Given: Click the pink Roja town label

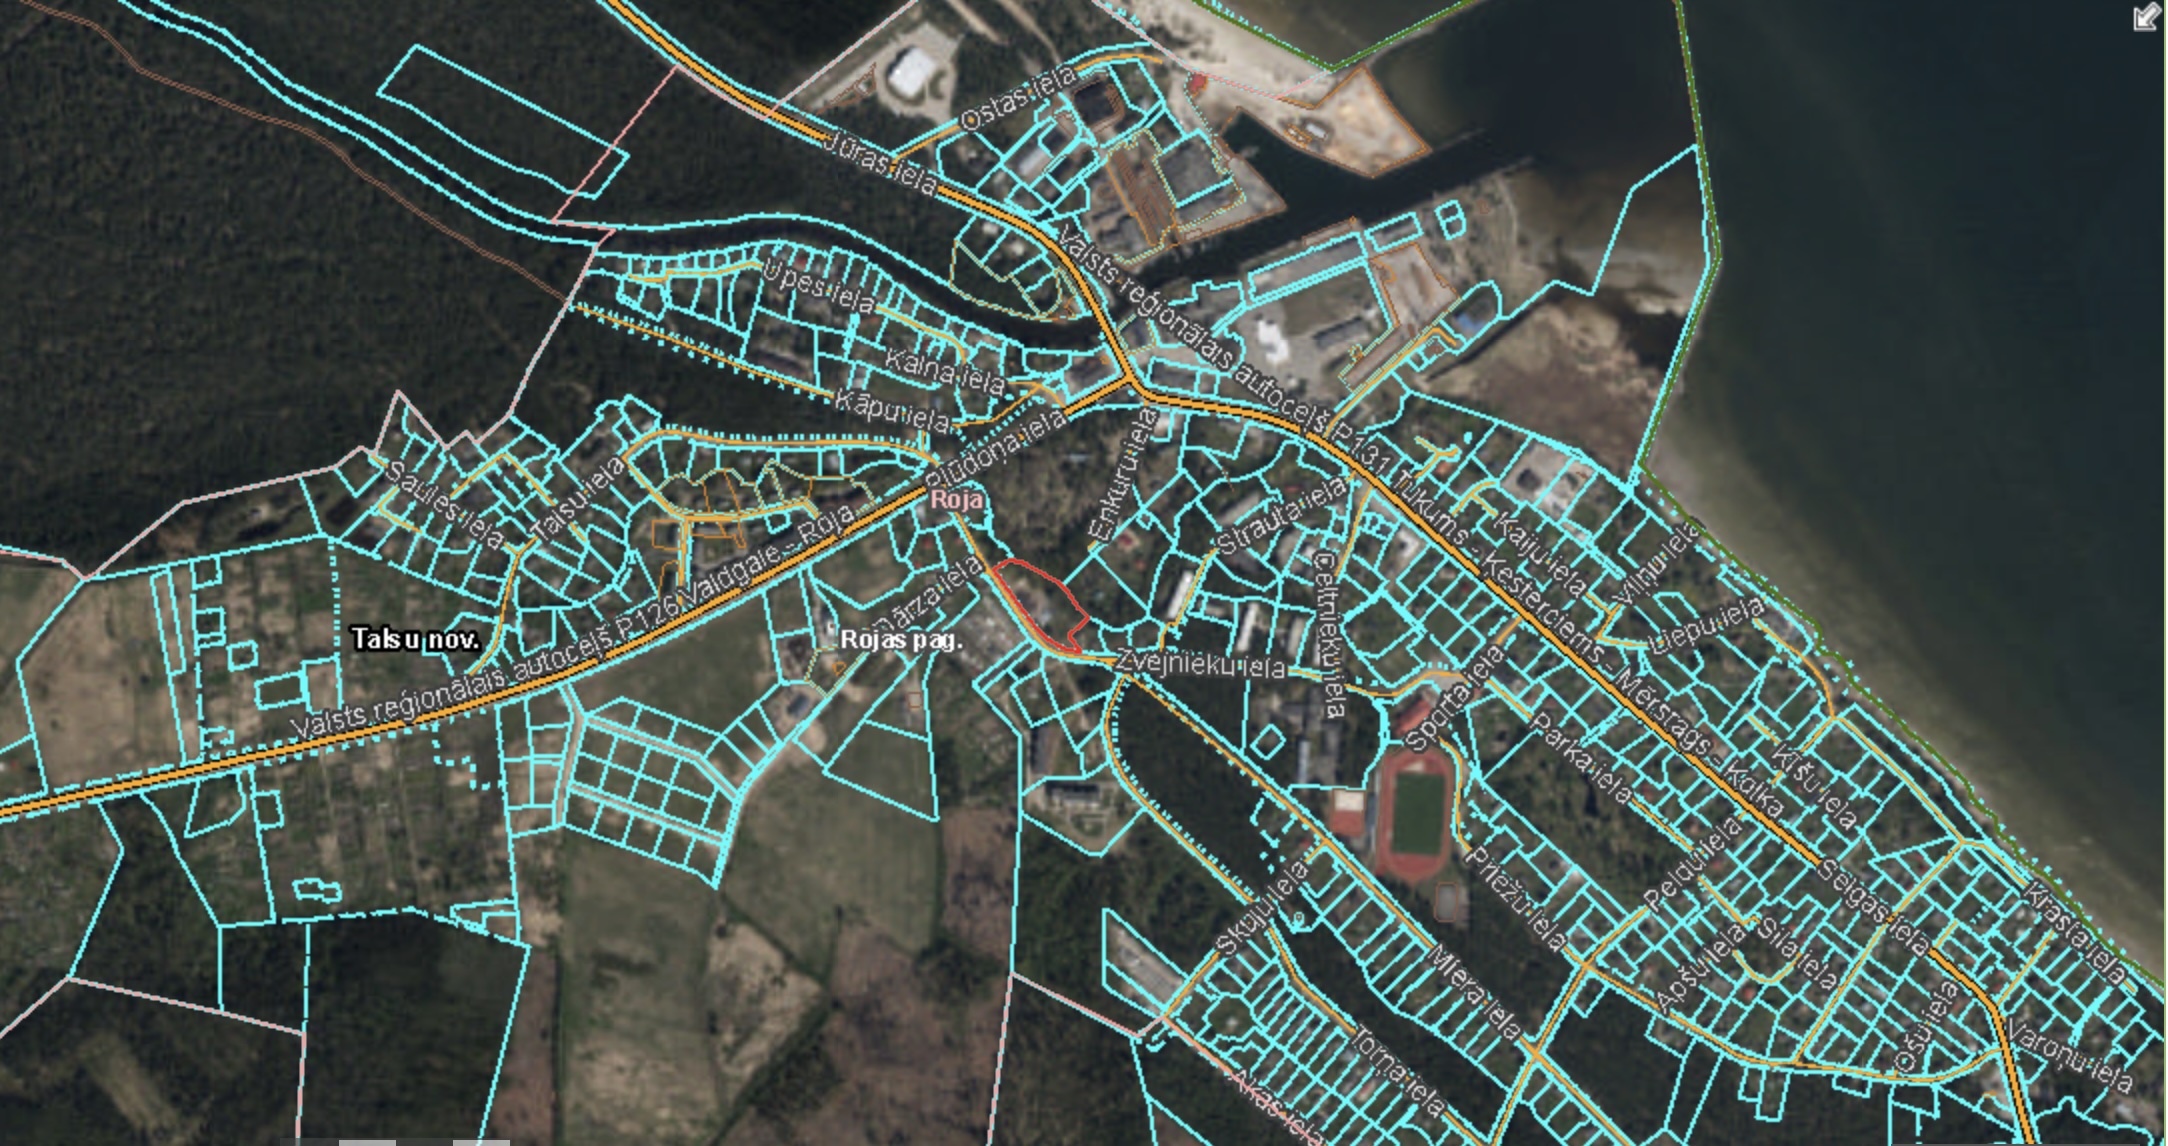Looking at the screenshot, I should pyautogui.click(x=956, y=500).
